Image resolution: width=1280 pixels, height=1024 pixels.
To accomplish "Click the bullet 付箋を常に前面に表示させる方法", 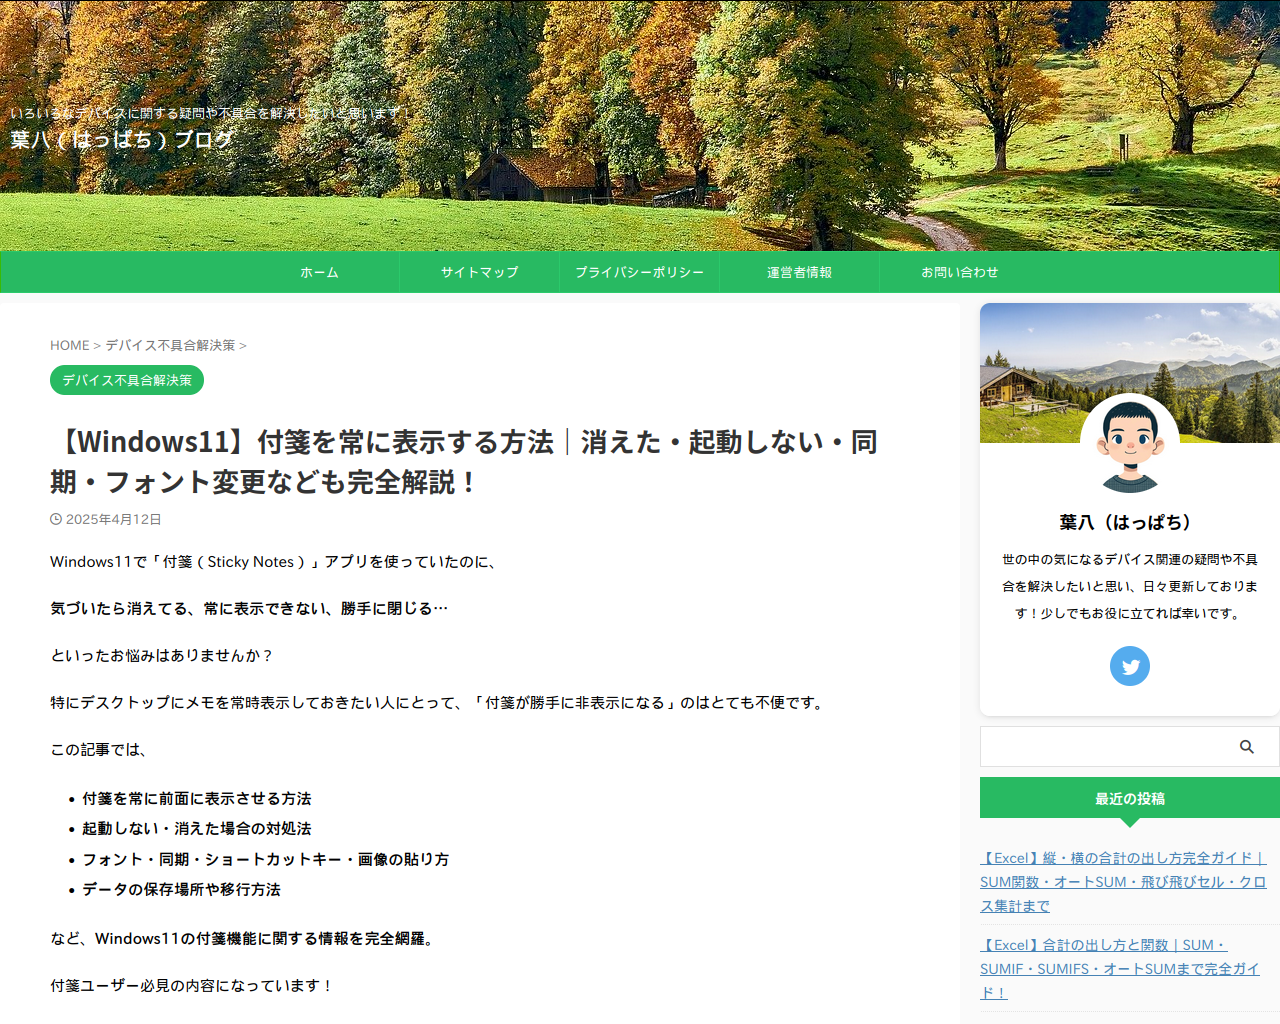I will click(x=197, y=798).
